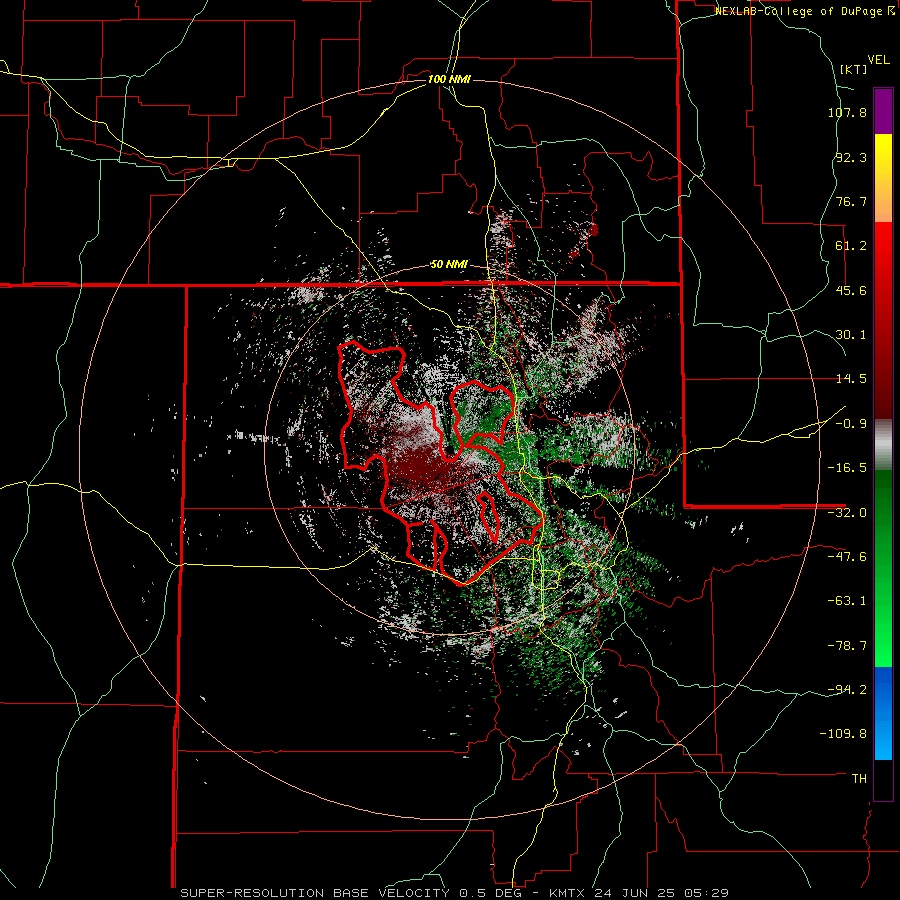Click the 107.8 legend value
The width and height of the screenshot is (900, 900).
pos(847,112)
